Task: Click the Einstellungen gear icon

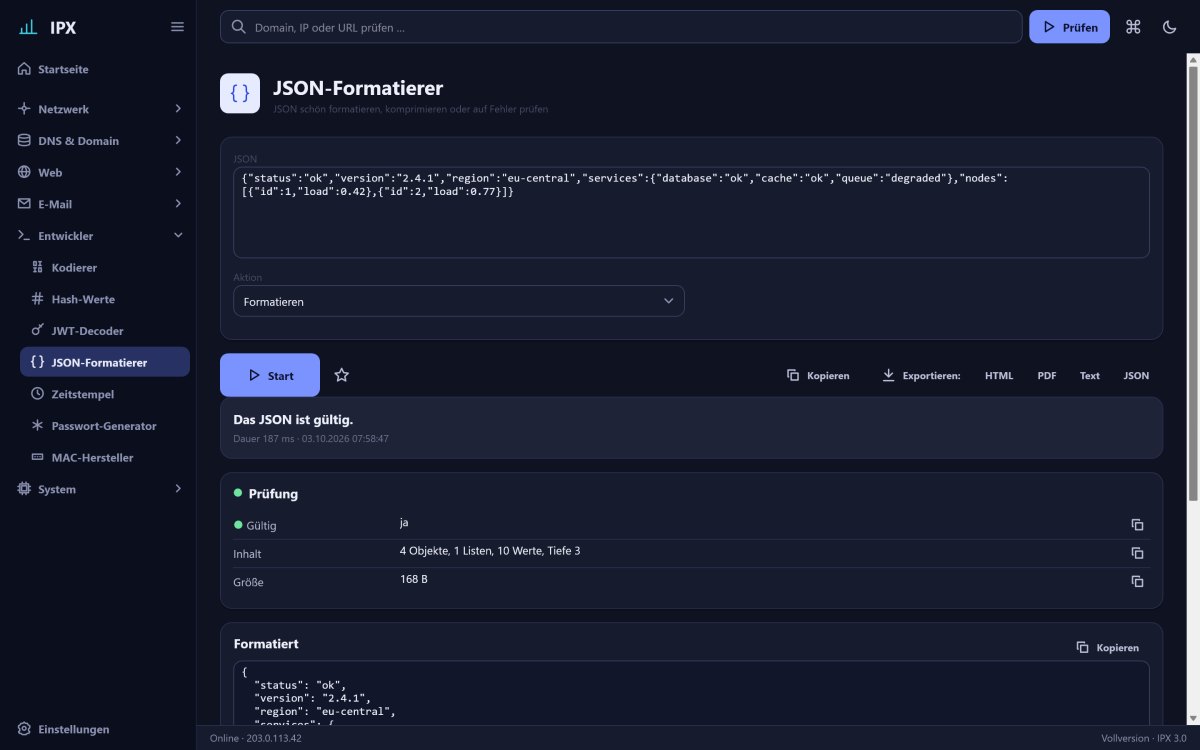Action: coord(24,729)
